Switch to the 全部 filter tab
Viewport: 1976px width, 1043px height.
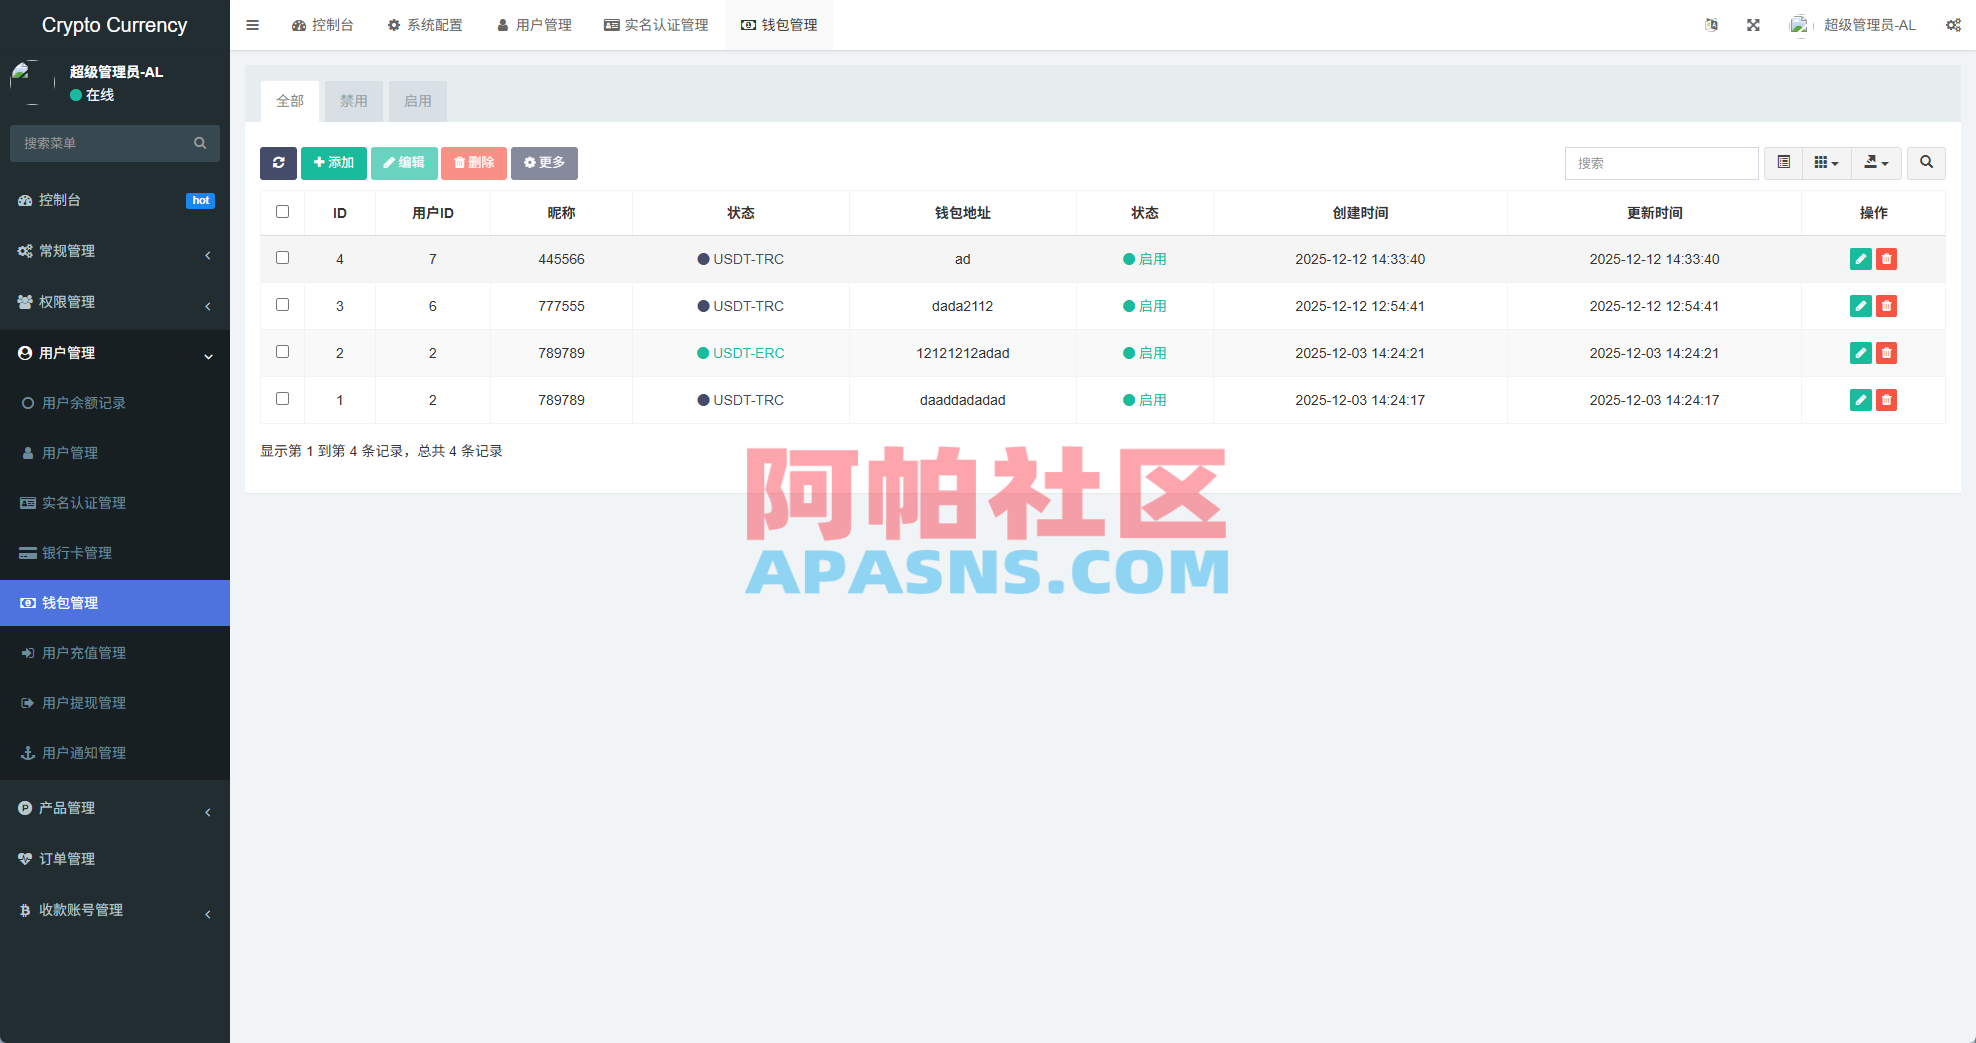tap(290, 101)
